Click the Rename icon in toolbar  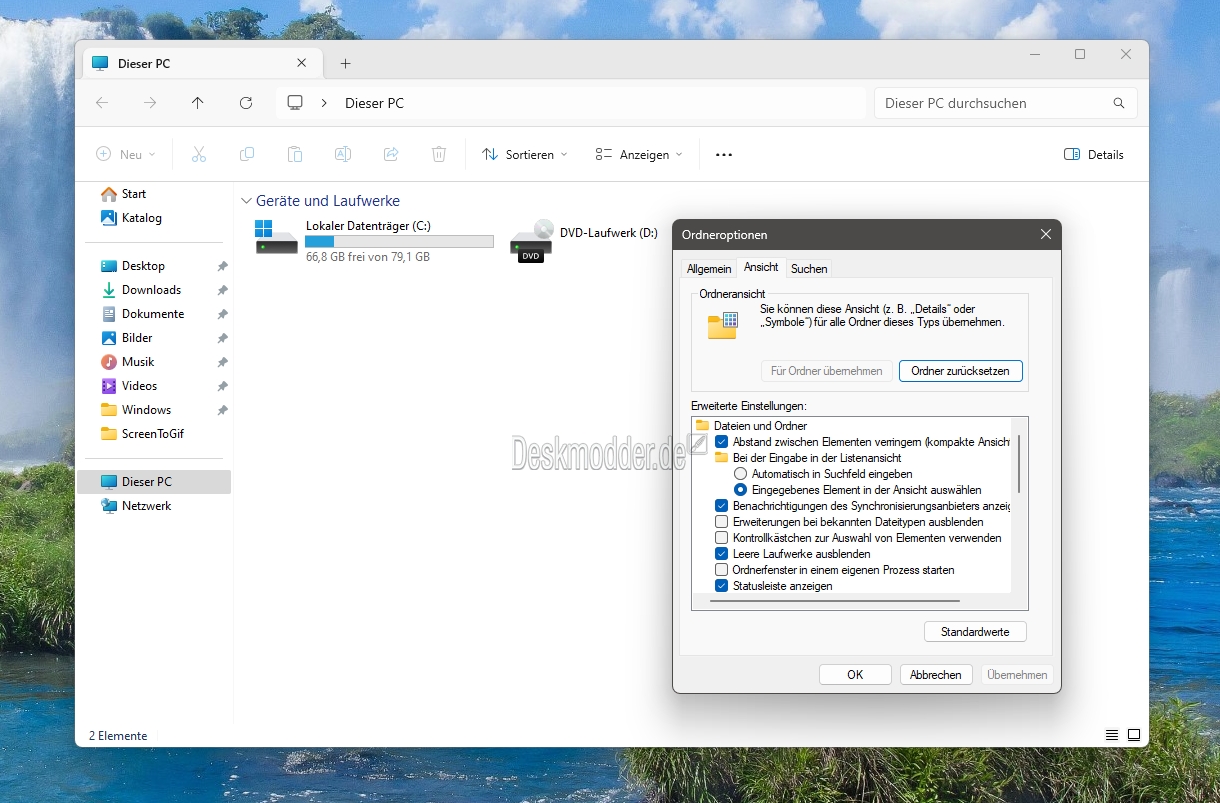(x=343, y=154)
